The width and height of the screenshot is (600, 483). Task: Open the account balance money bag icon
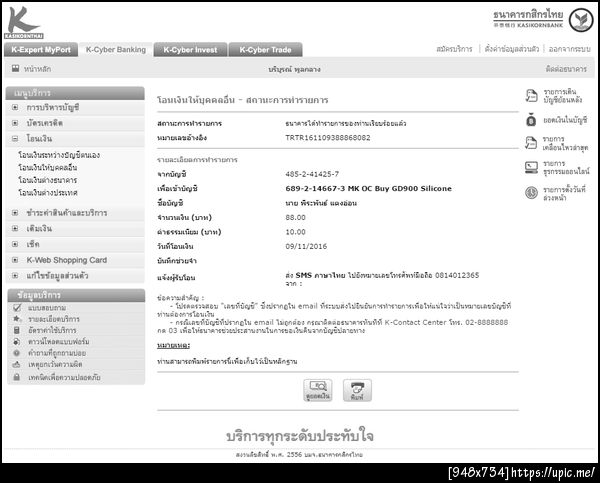pos(531,120)
